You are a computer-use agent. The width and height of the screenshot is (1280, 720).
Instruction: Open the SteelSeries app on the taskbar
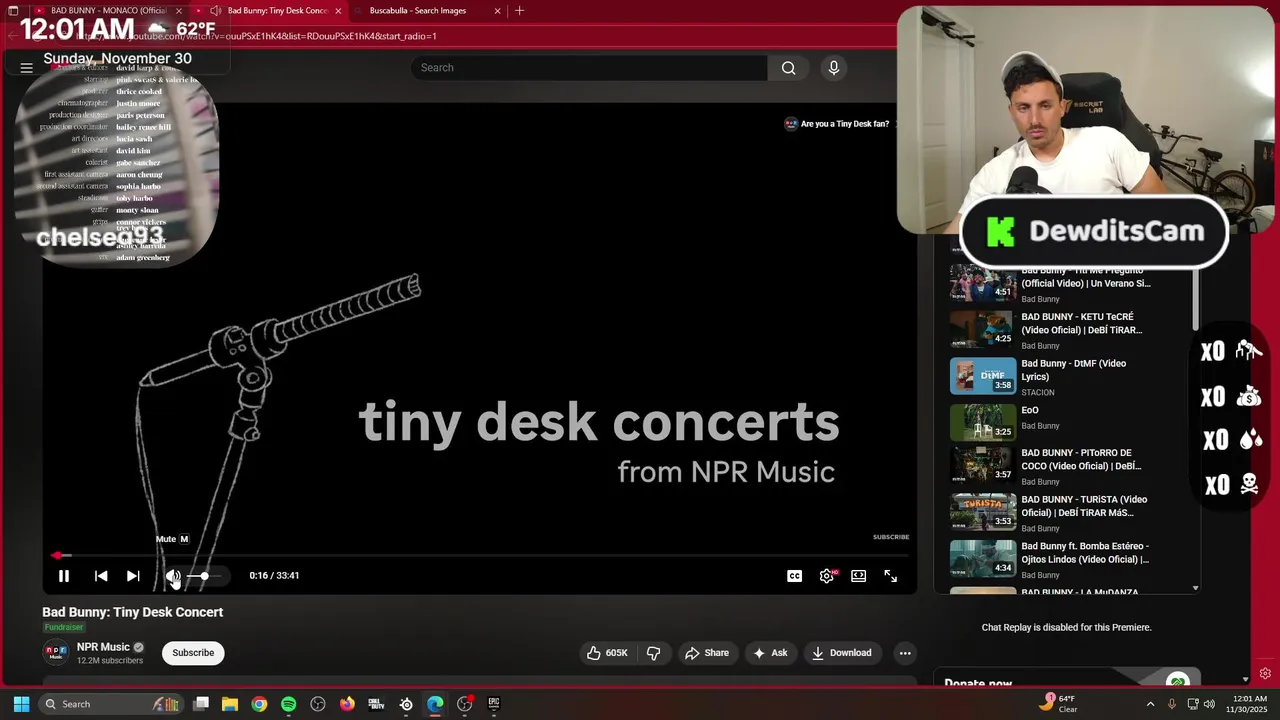pyautogui.click(x=406, y=704)
